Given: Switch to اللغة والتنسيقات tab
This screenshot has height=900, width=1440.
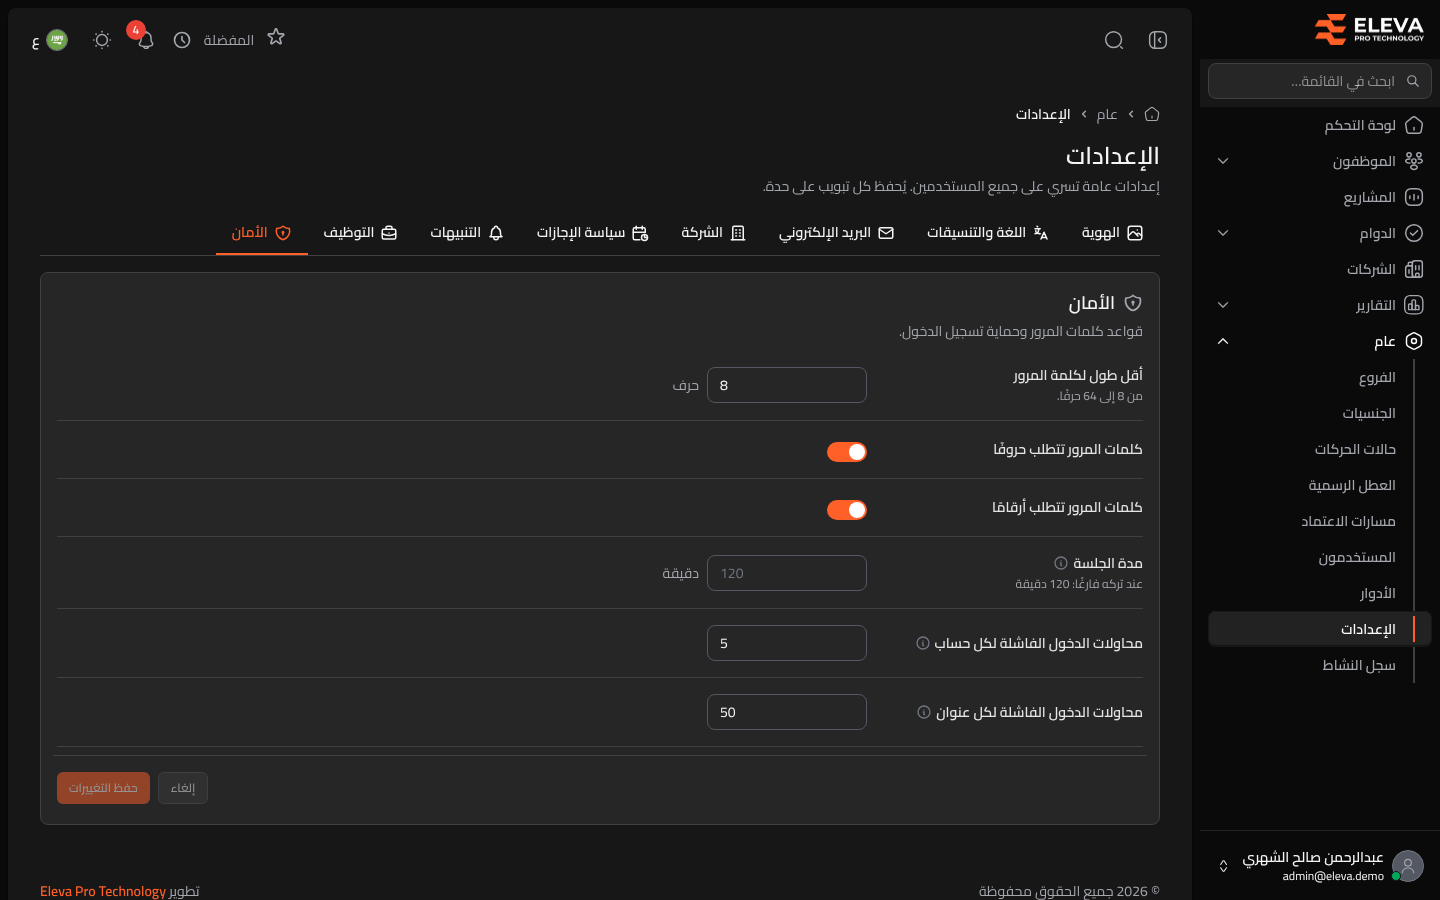Looking at the screenshot, I should (x=987, y=233).
